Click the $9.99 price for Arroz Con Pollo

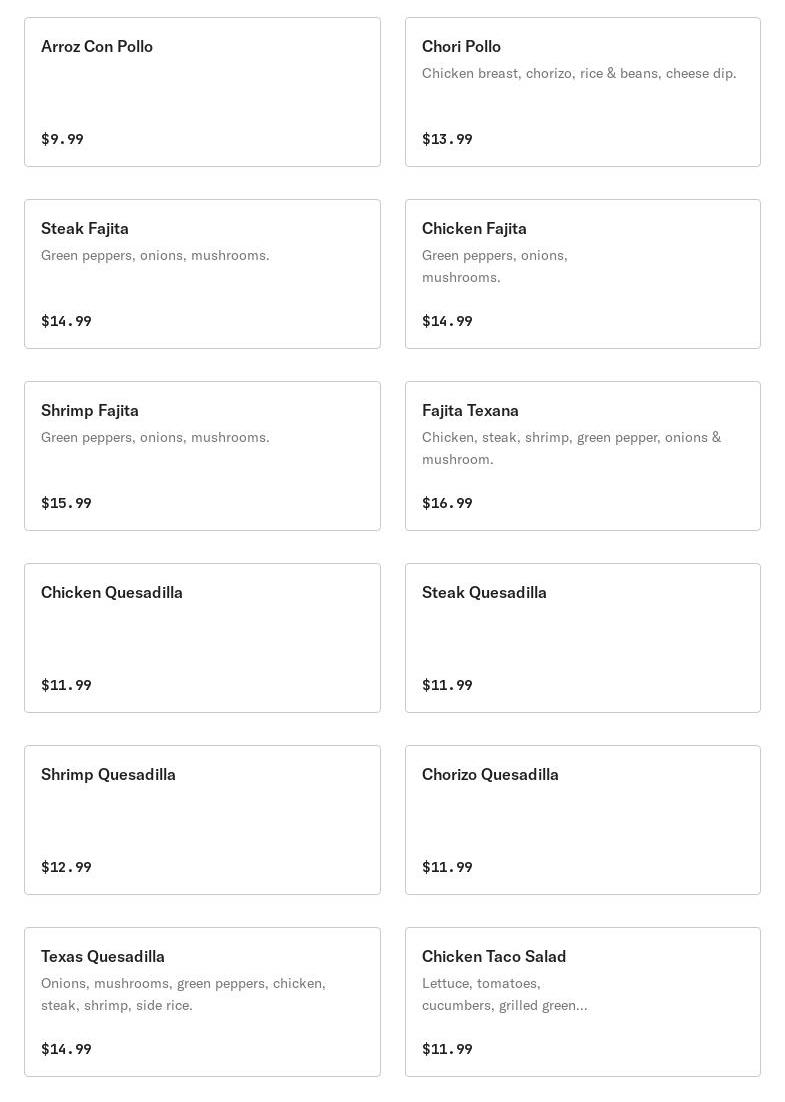[62, 139]
